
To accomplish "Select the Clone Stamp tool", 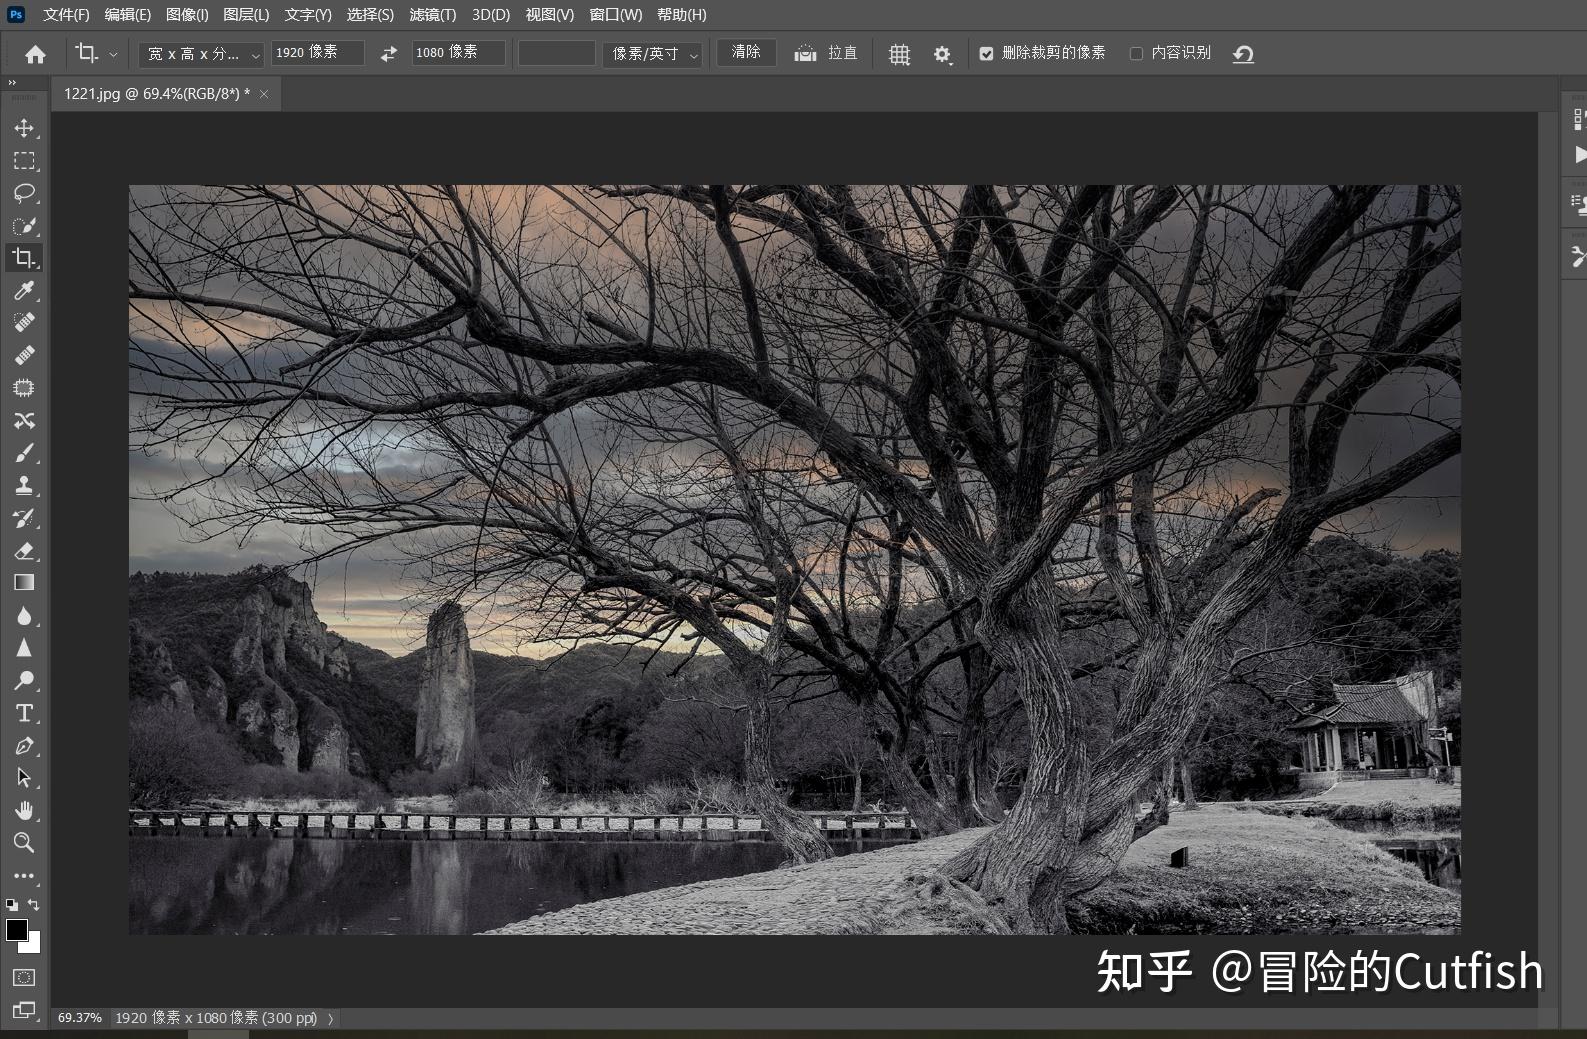I will pyautogui.click(x=24, y=486).
